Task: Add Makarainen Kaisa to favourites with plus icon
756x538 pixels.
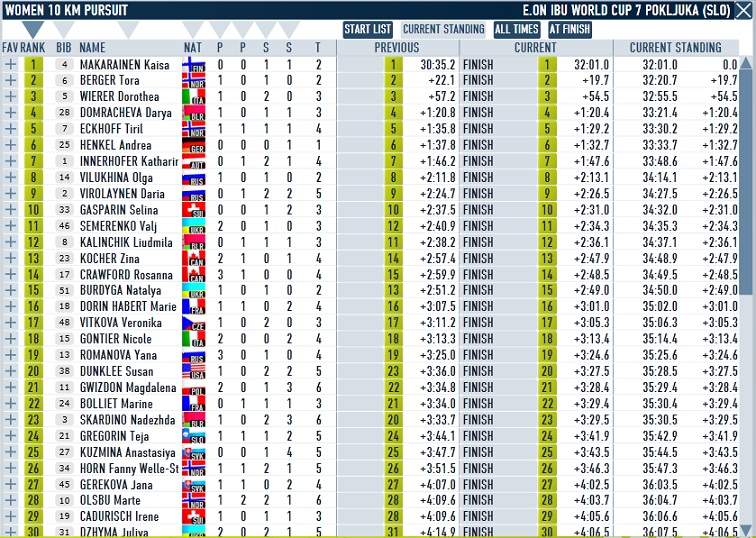Action: coord(10,65)
